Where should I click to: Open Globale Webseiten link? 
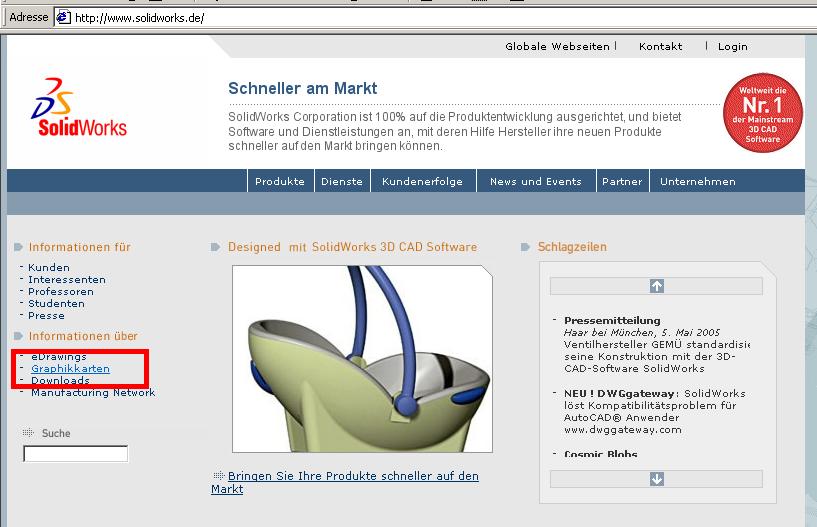pos(557,46)
